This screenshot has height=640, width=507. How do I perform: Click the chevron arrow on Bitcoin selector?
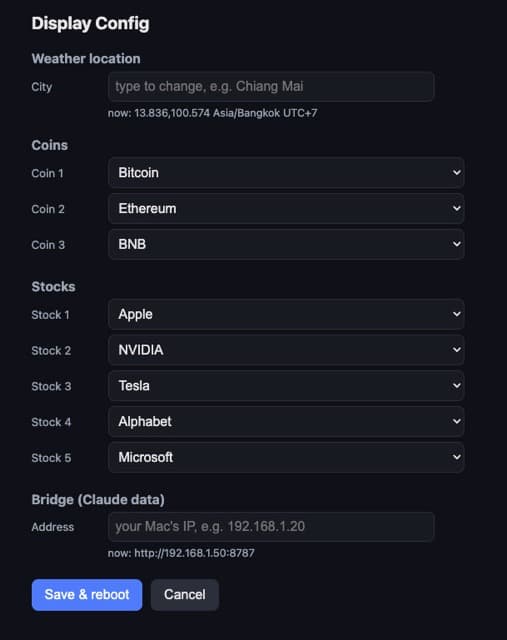tap(457, 173)
